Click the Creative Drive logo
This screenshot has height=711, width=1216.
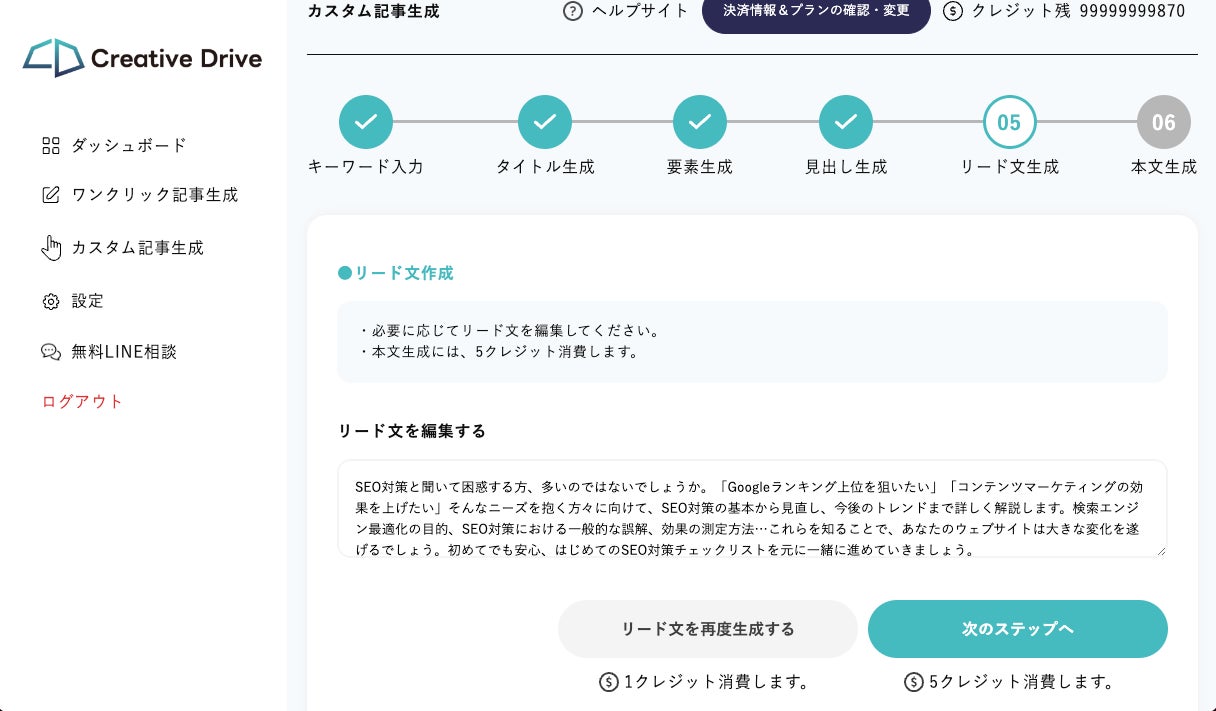142,58
